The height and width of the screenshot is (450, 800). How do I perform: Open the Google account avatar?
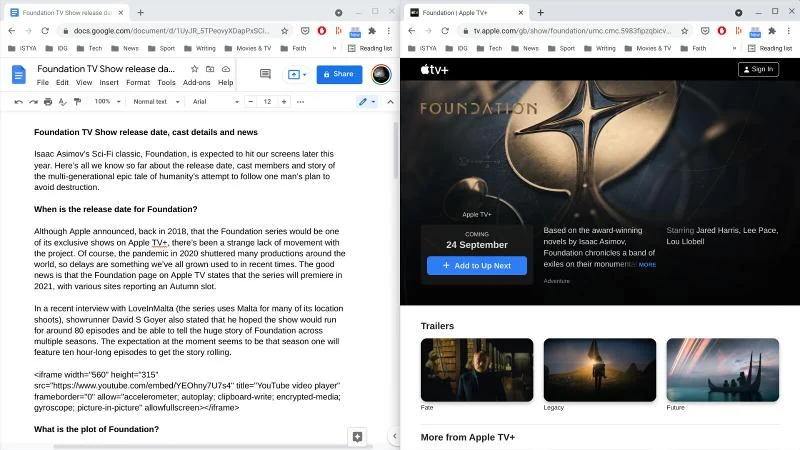pos(381,74)
